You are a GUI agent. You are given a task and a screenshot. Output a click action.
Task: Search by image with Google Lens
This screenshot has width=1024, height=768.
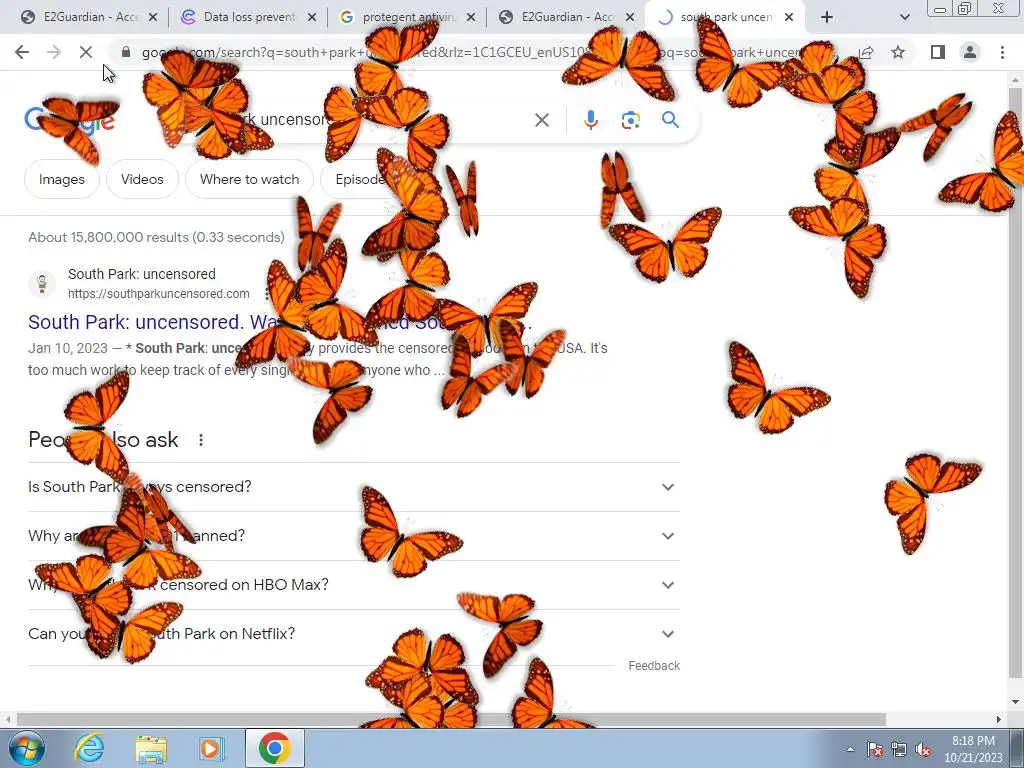tap(630, 120)
